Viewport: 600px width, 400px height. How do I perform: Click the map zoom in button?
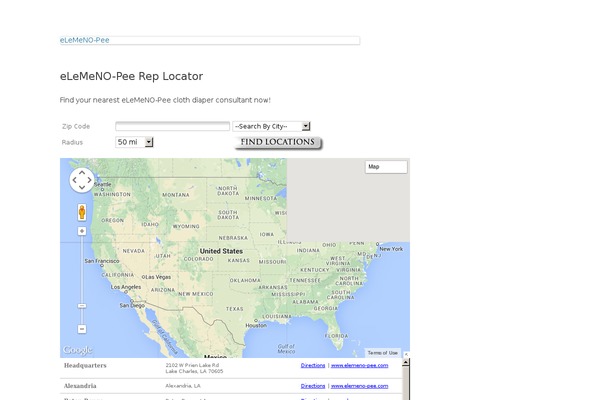82,231
